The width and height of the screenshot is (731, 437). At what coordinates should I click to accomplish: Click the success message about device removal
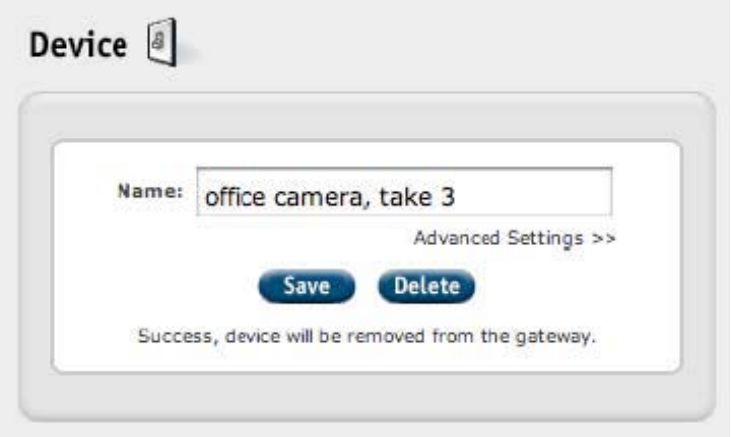[367, 336]
